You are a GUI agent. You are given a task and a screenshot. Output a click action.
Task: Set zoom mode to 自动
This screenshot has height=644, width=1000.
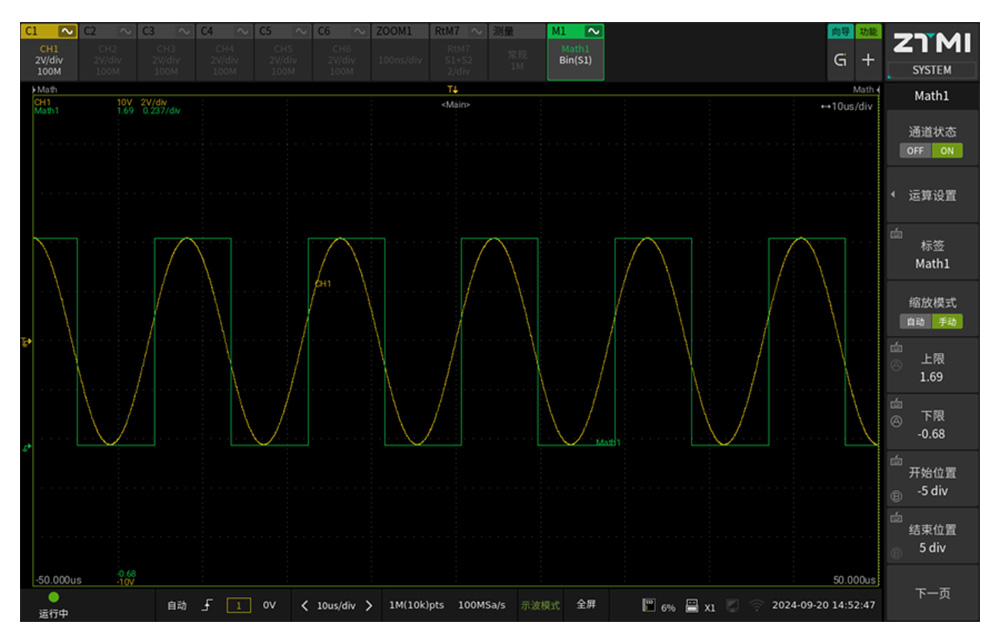[915, 322]
